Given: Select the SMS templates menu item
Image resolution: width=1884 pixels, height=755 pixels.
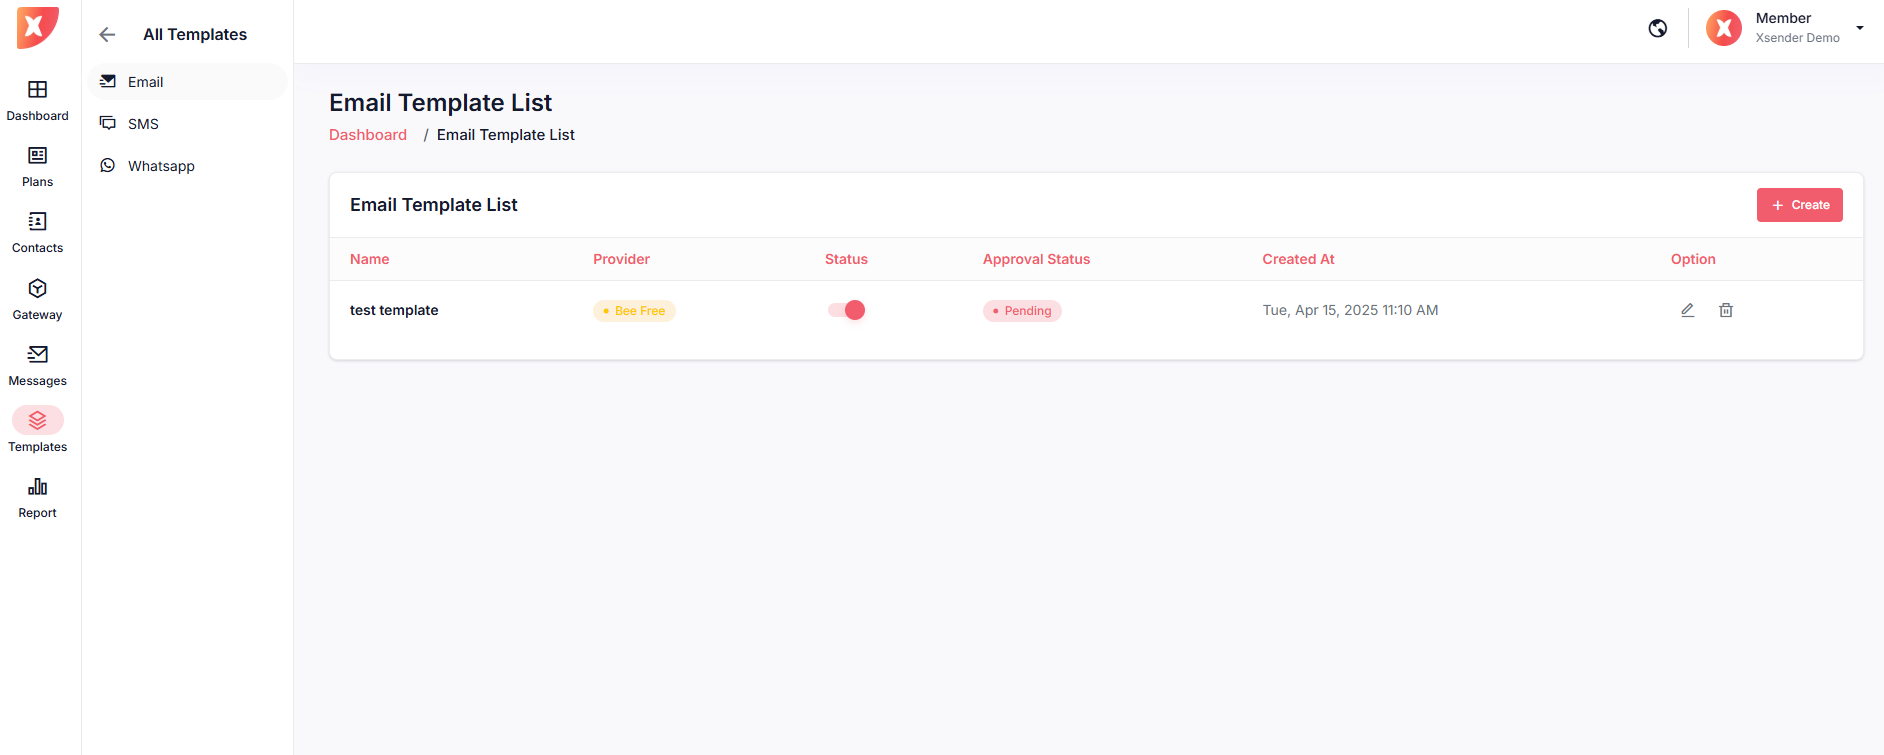Looking at the screenshot, I should [x=143, y=124].
